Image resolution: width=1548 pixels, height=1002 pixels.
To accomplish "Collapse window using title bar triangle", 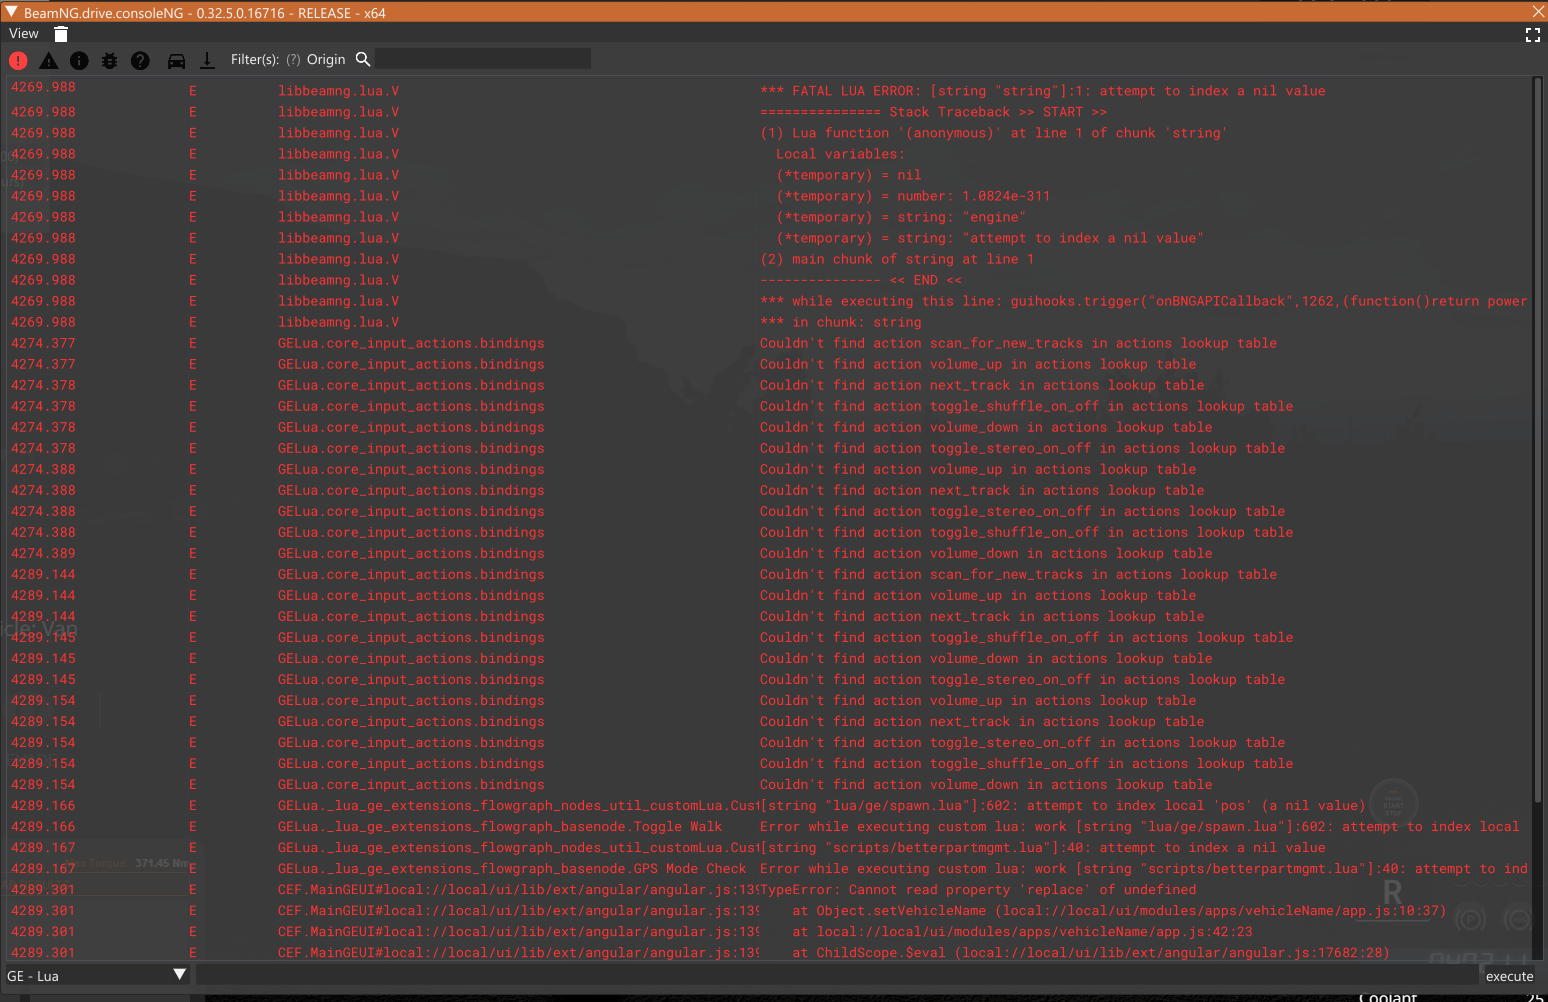I will [12, 12].
